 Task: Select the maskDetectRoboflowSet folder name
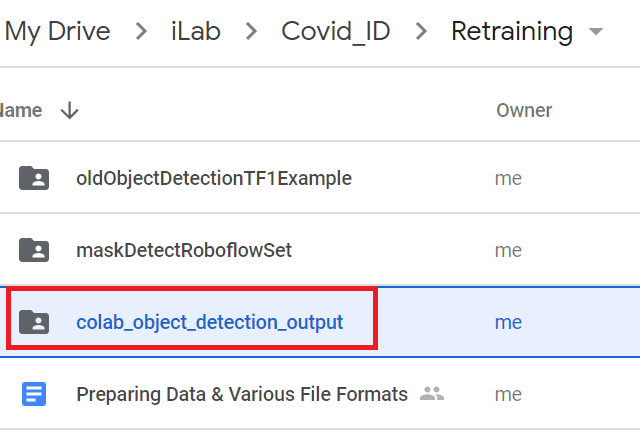(x=184, y=250)
